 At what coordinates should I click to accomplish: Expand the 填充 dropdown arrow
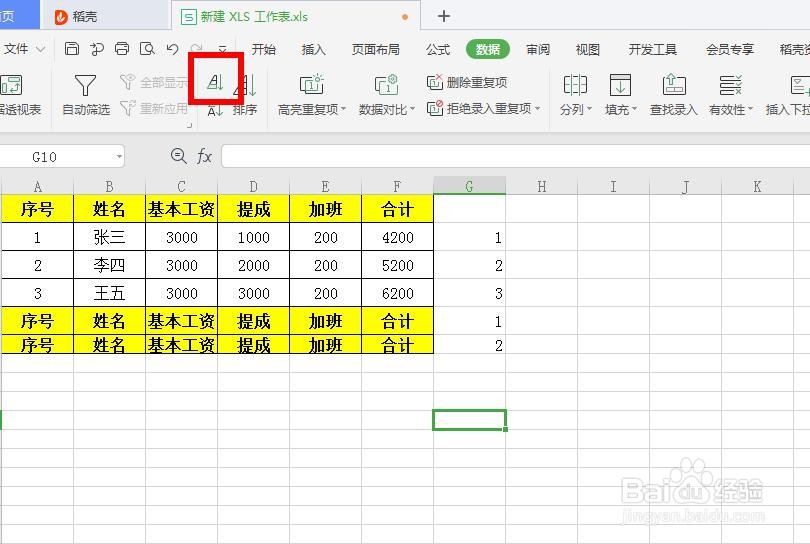pos(634,109)
